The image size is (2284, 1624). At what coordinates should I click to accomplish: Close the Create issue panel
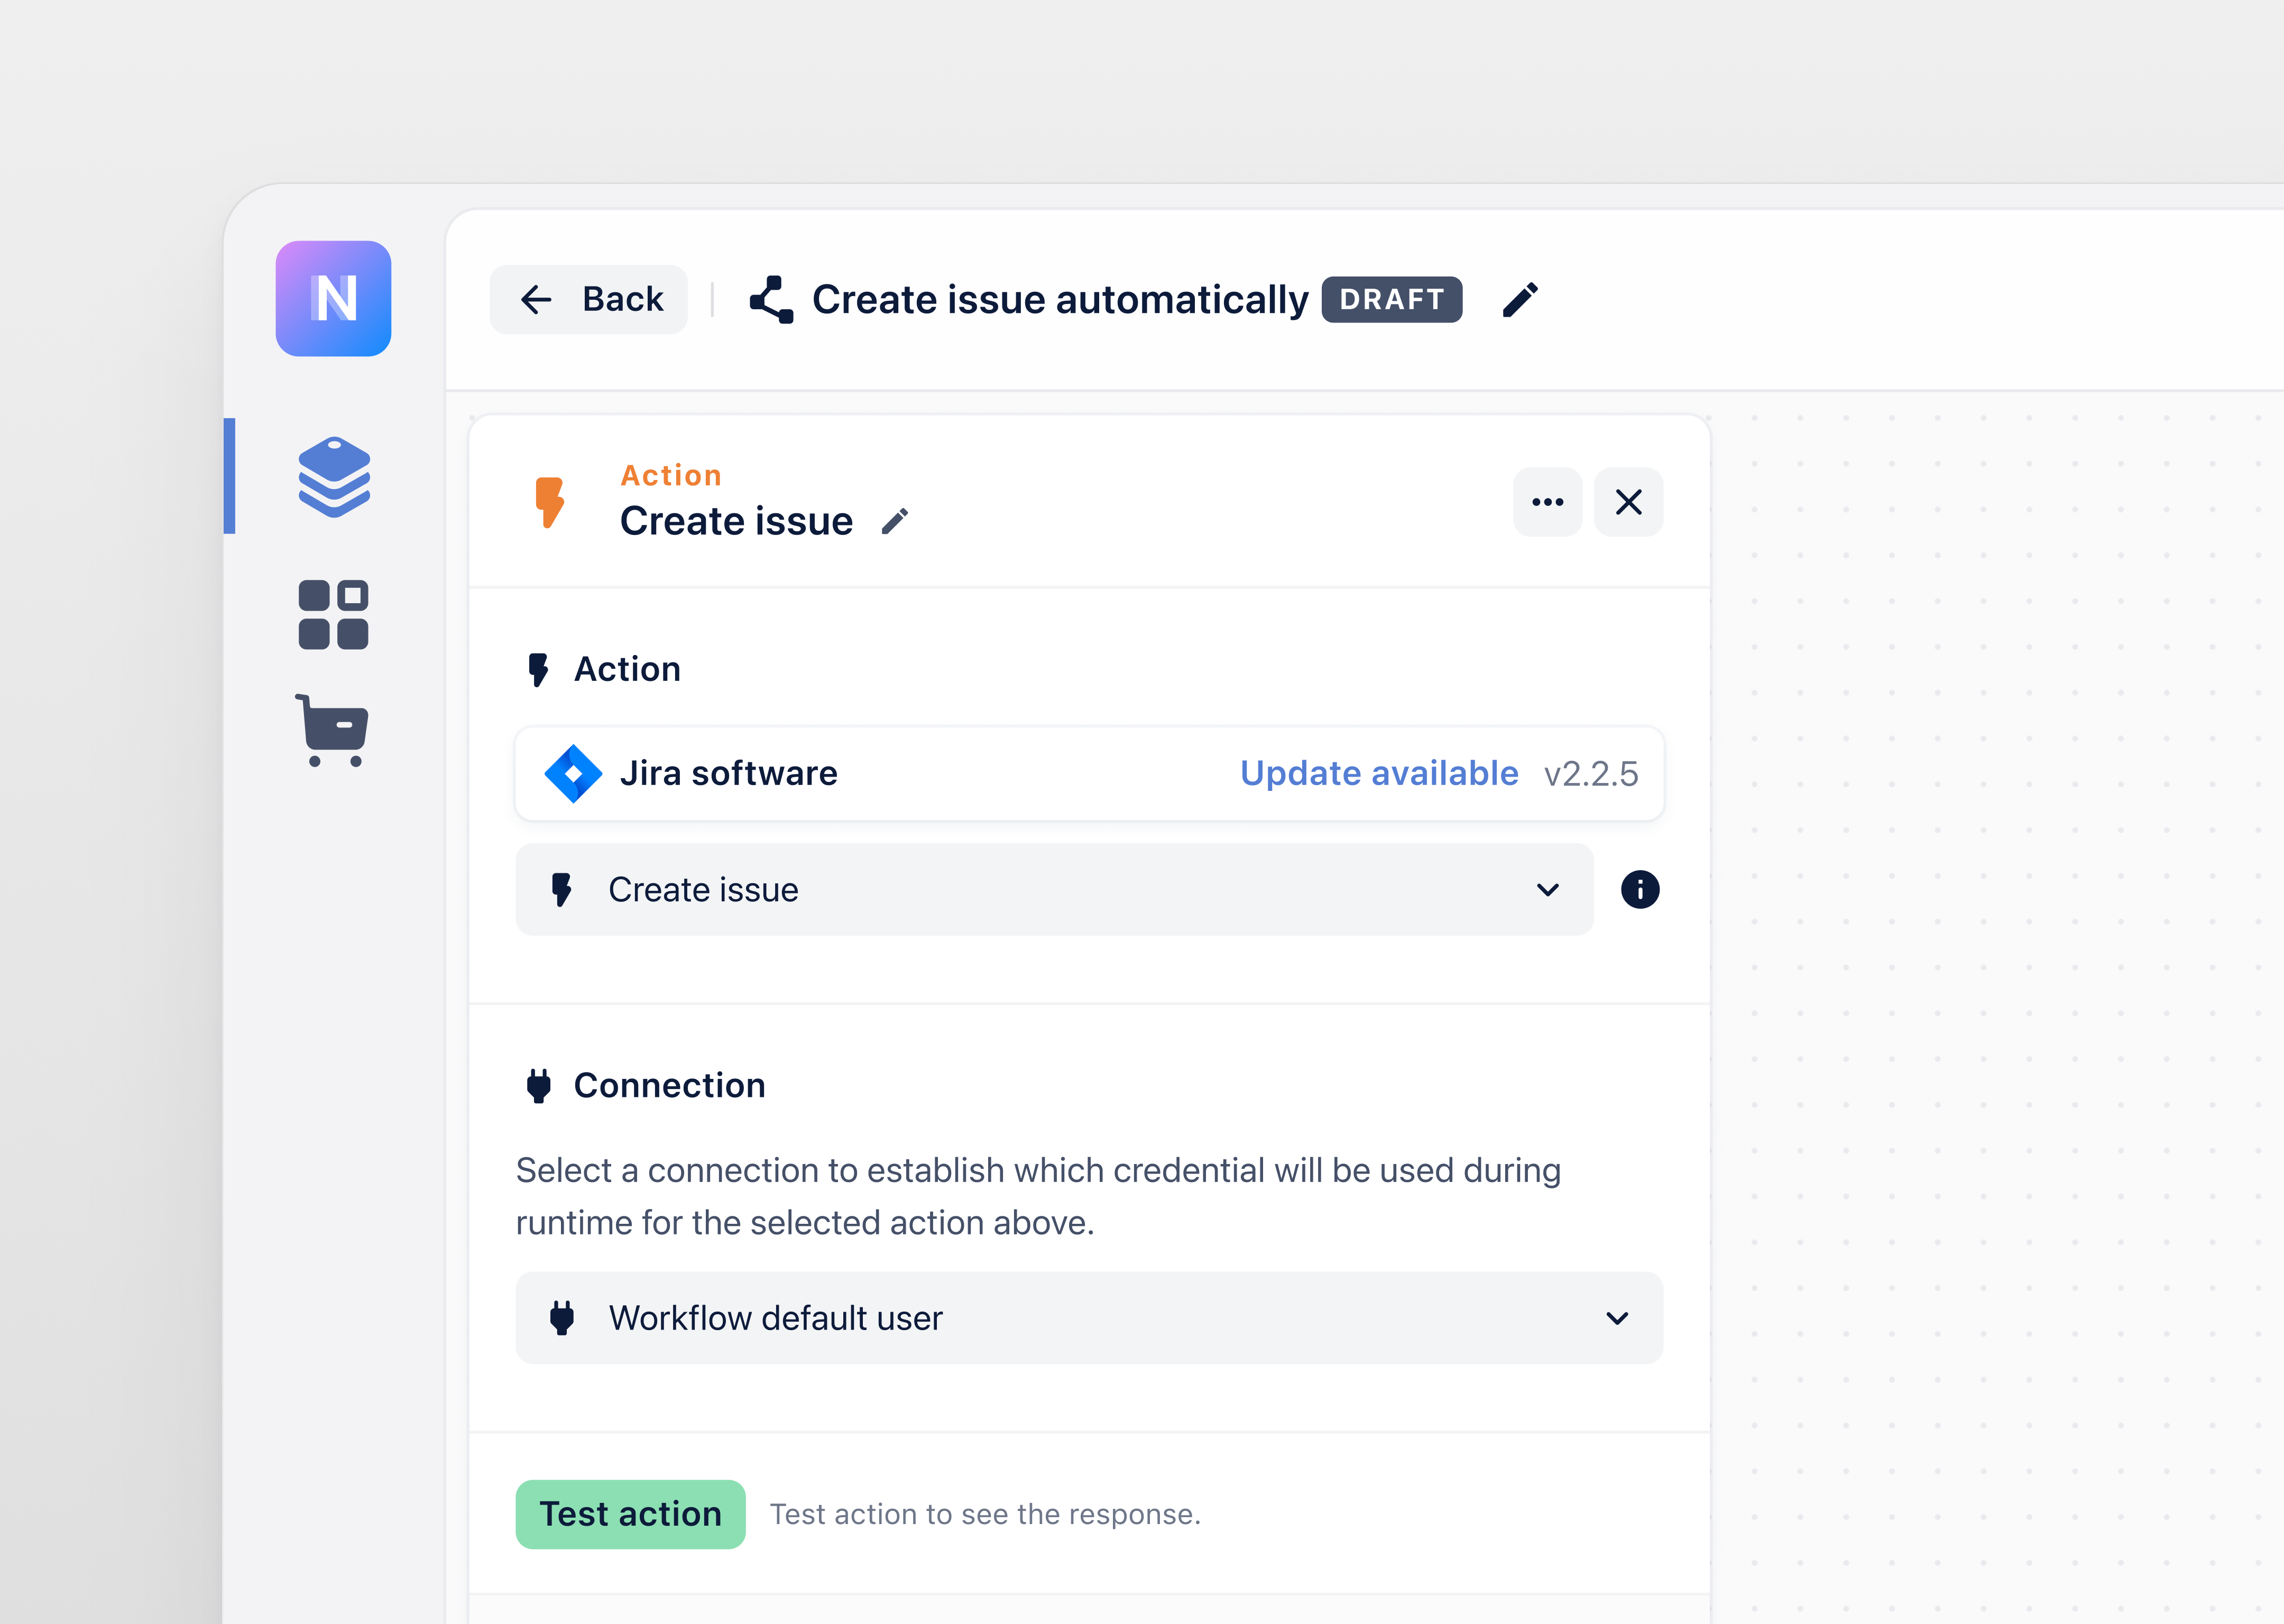tap(1628, 502)
